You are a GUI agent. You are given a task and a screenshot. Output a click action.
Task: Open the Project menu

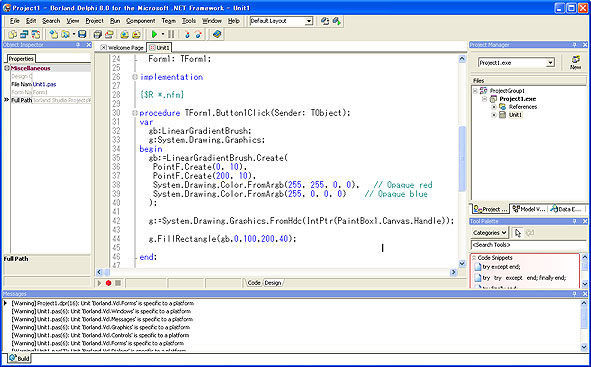pos(94,21)
